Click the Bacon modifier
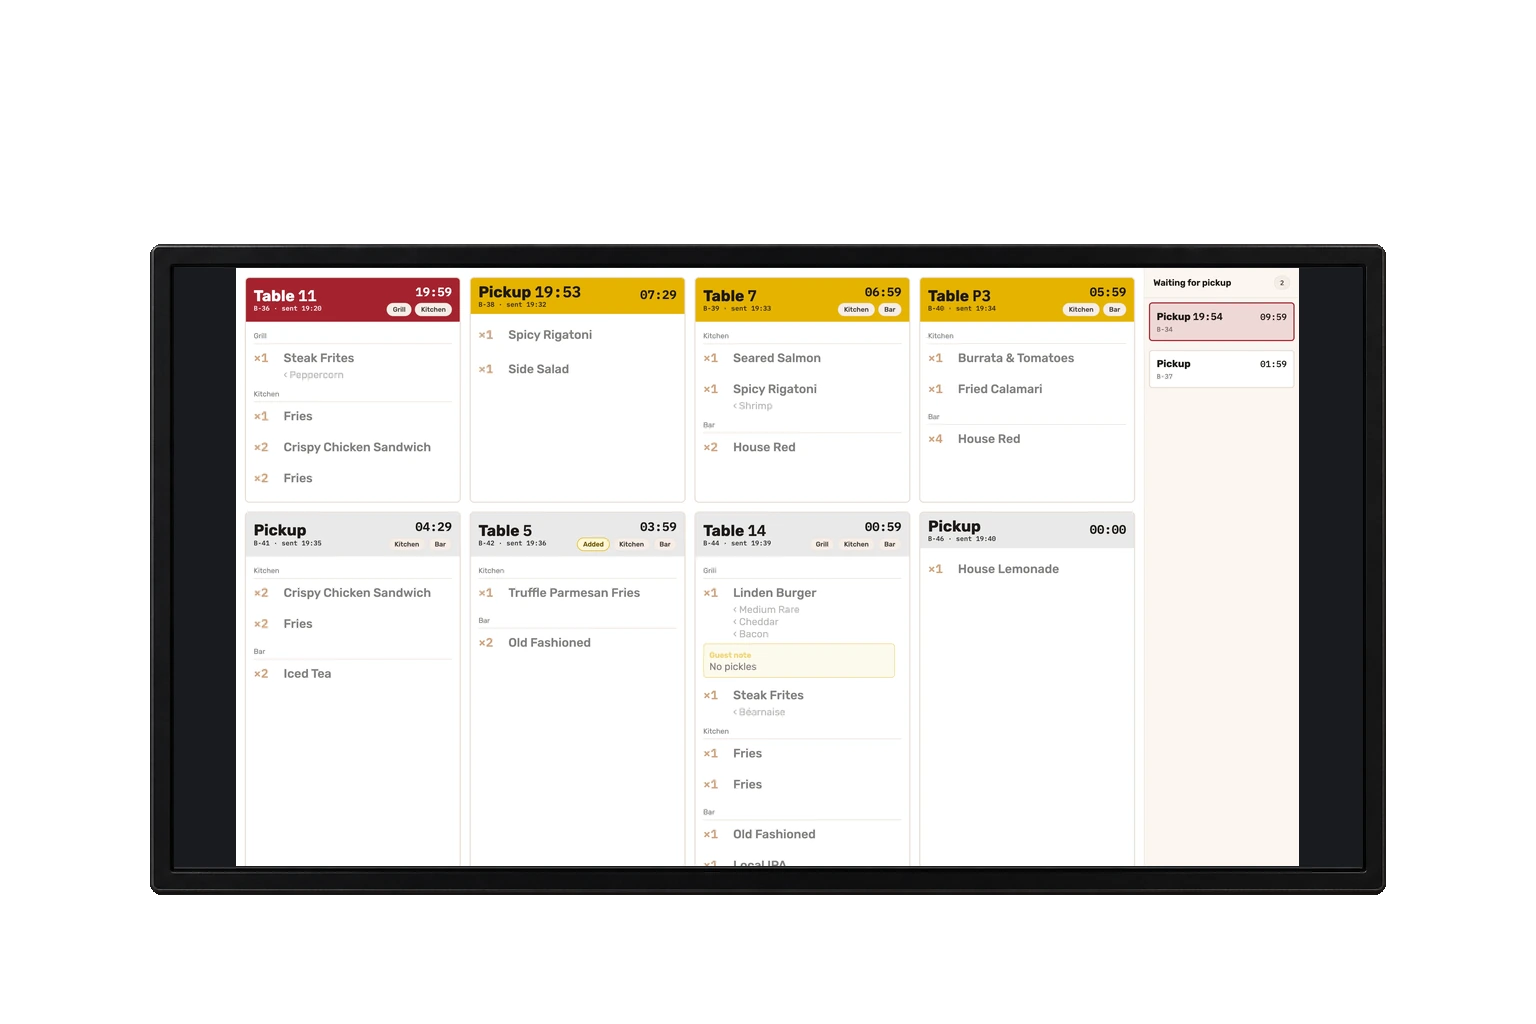 [x=751, y=634]
